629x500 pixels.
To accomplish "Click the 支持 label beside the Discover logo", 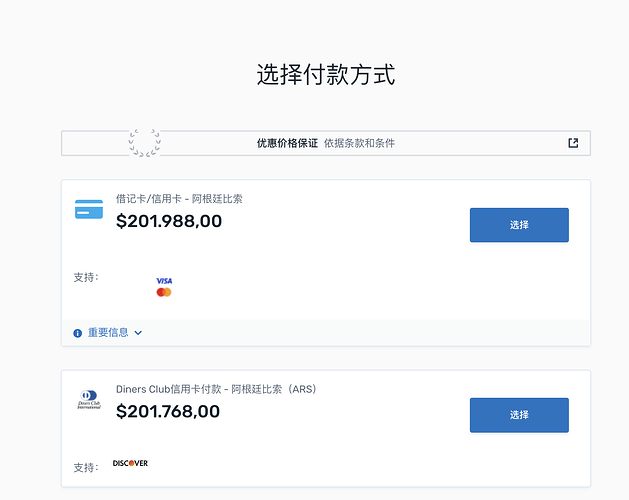I will 86,467.
